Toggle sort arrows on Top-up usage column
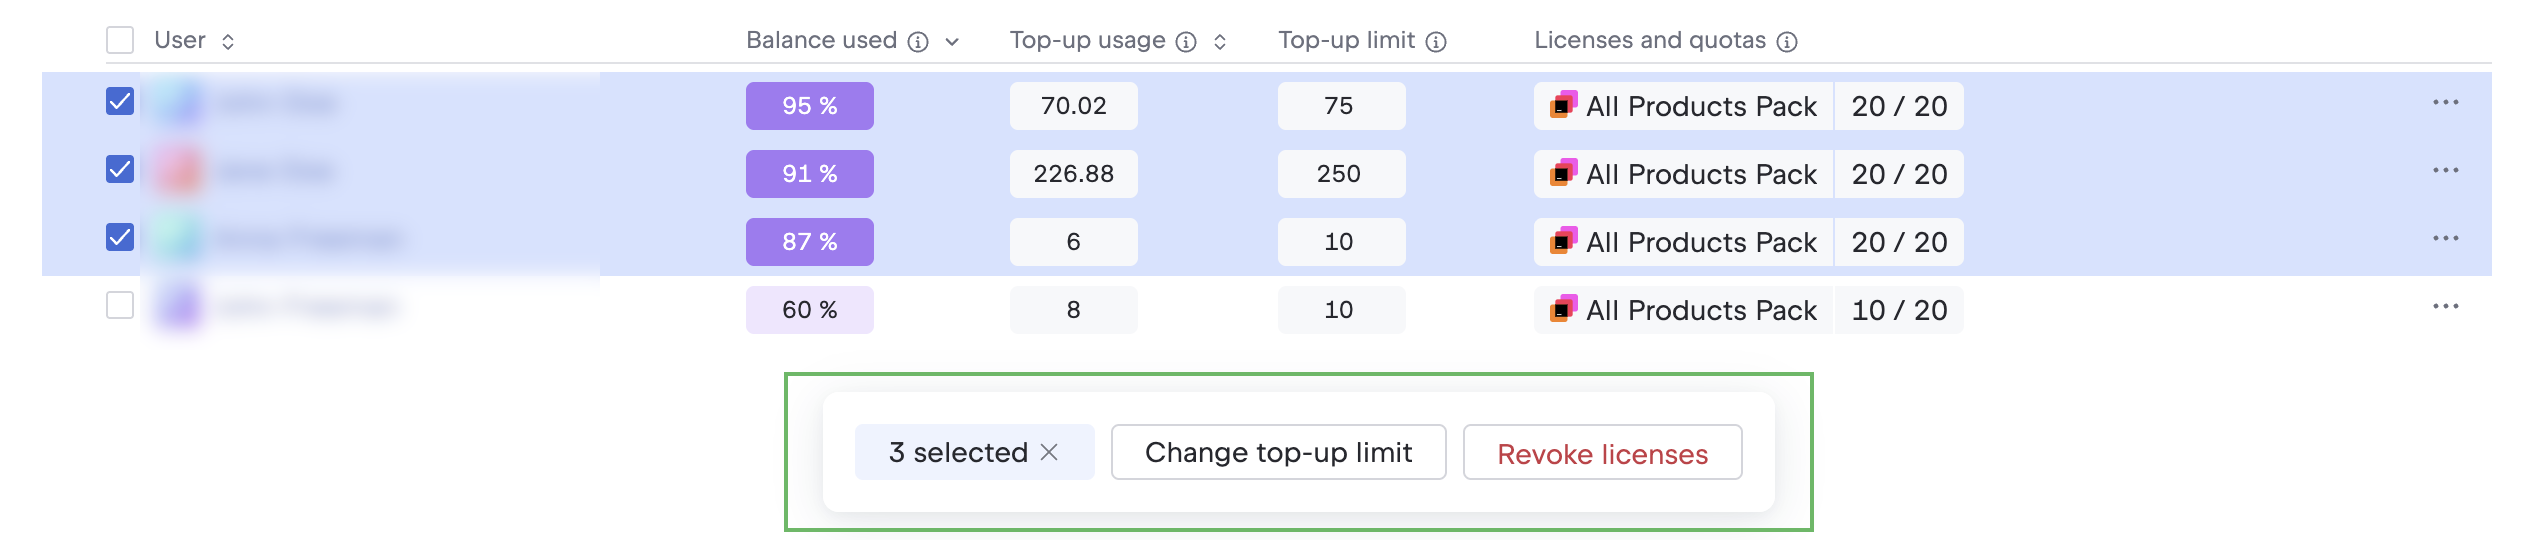2542x540 pixels. pos(1219,42)
